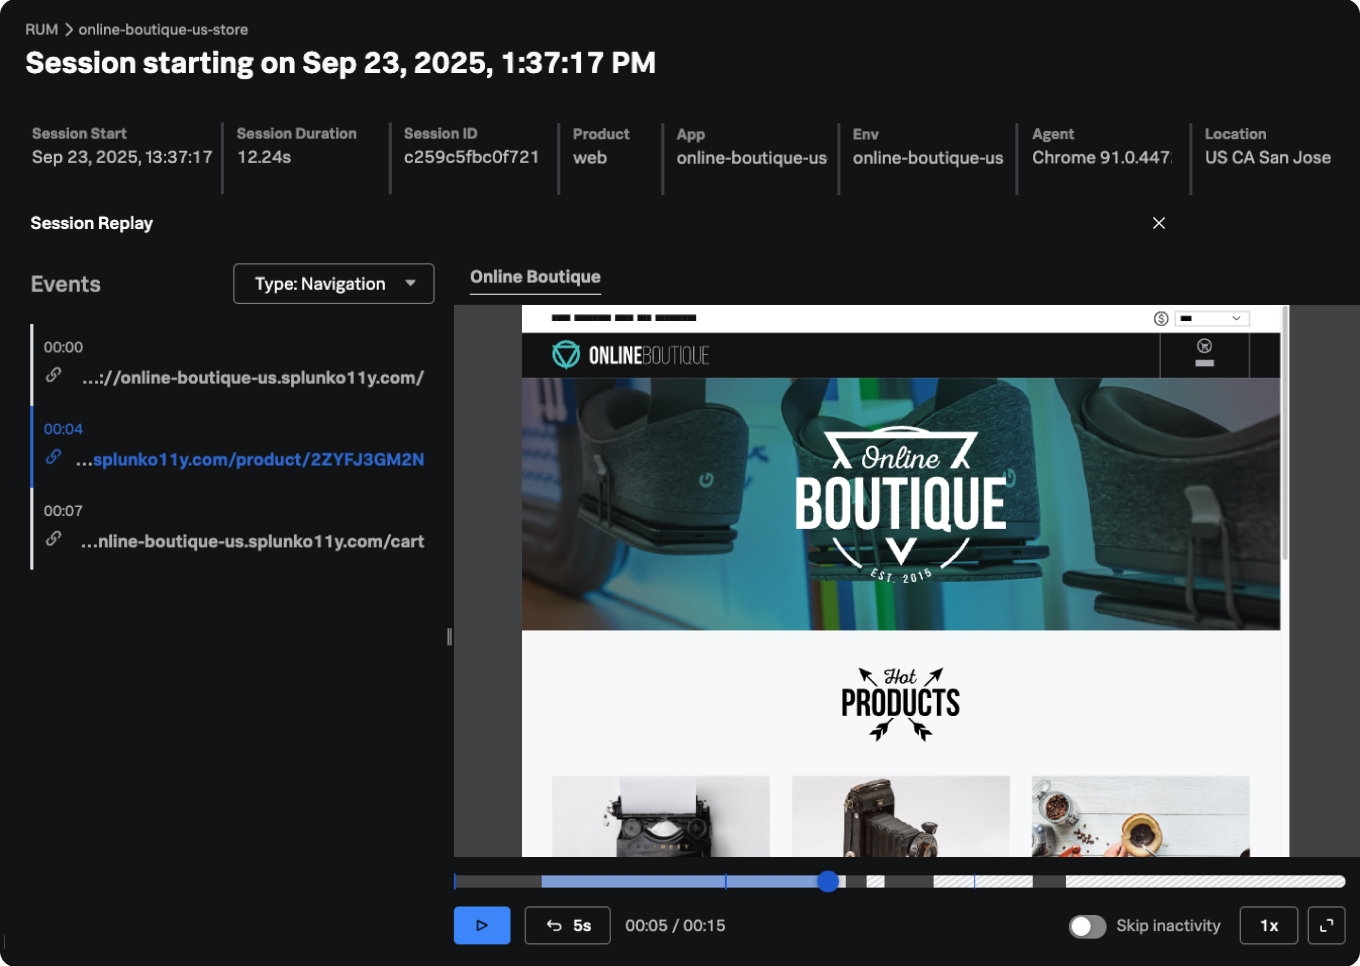Click the currency dollar icon
Viewport: 1360px width, 966px height.
(1161, 319)
